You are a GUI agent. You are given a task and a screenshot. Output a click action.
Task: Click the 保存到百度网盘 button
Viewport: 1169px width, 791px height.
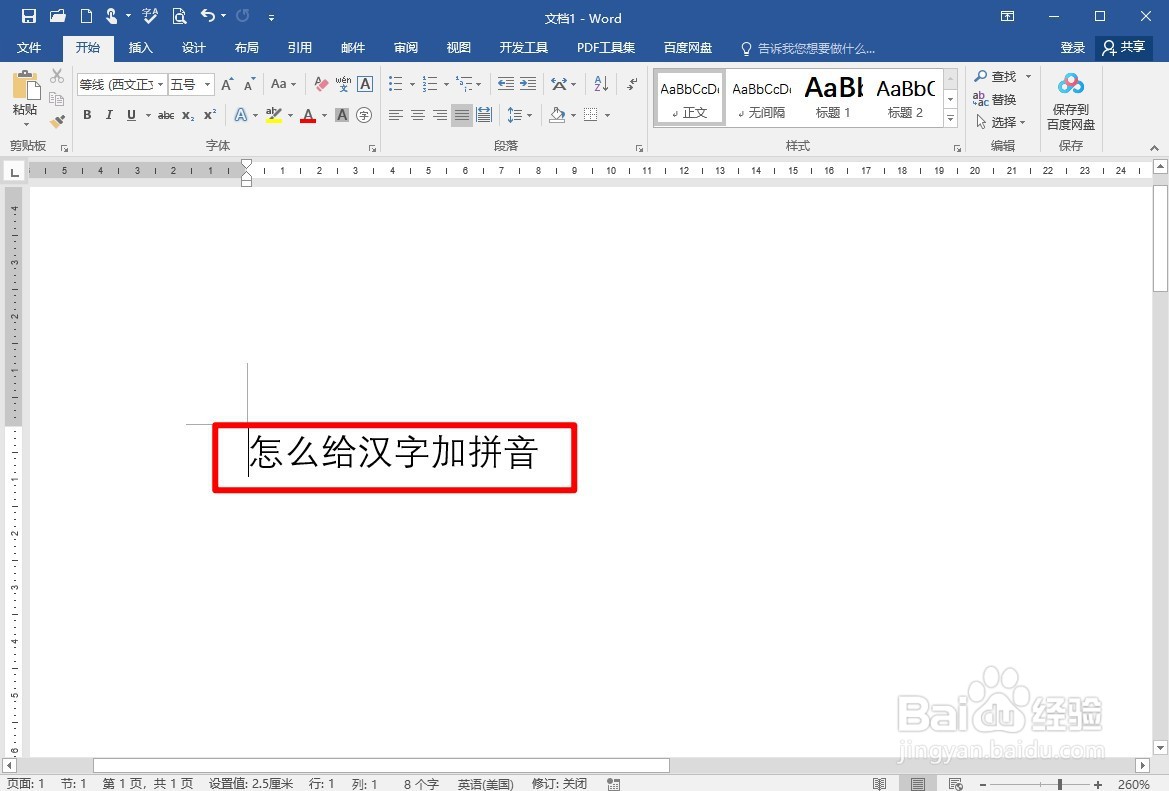point(1070,98)
